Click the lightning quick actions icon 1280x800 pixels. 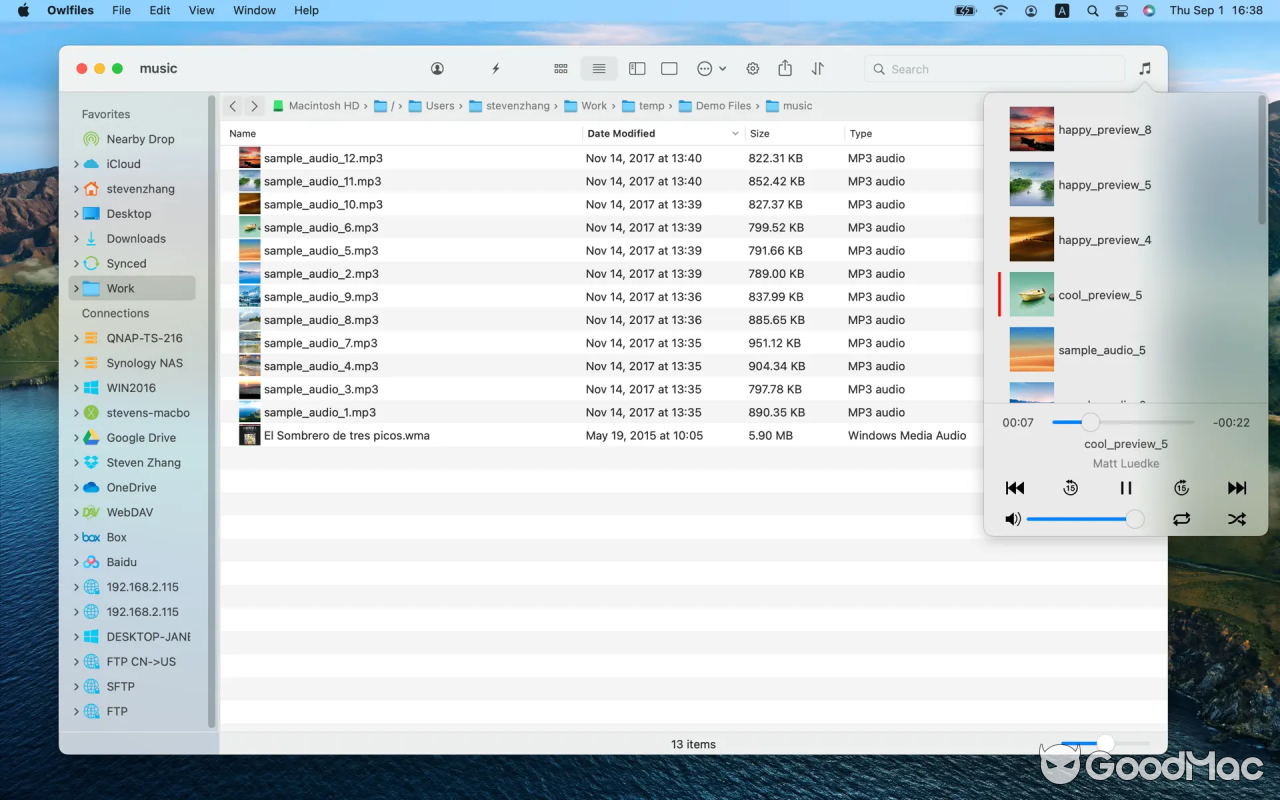[495, 68]
